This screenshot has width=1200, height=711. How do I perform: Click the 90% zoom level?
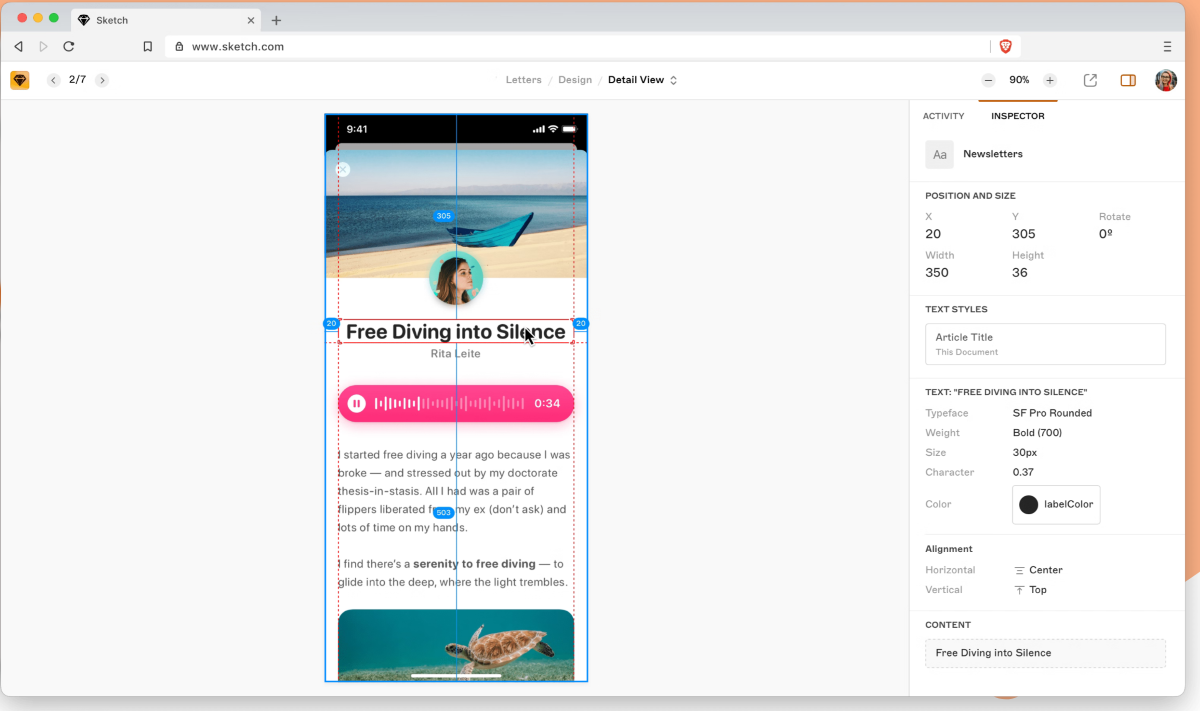pyautogui.click(x=1019, y=80)
